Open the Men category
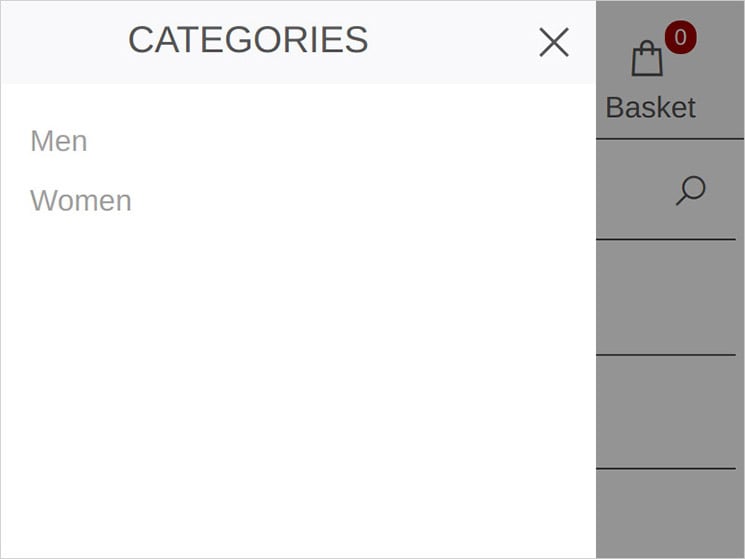Viewport: 745px width, 559px height. point(59,141)
